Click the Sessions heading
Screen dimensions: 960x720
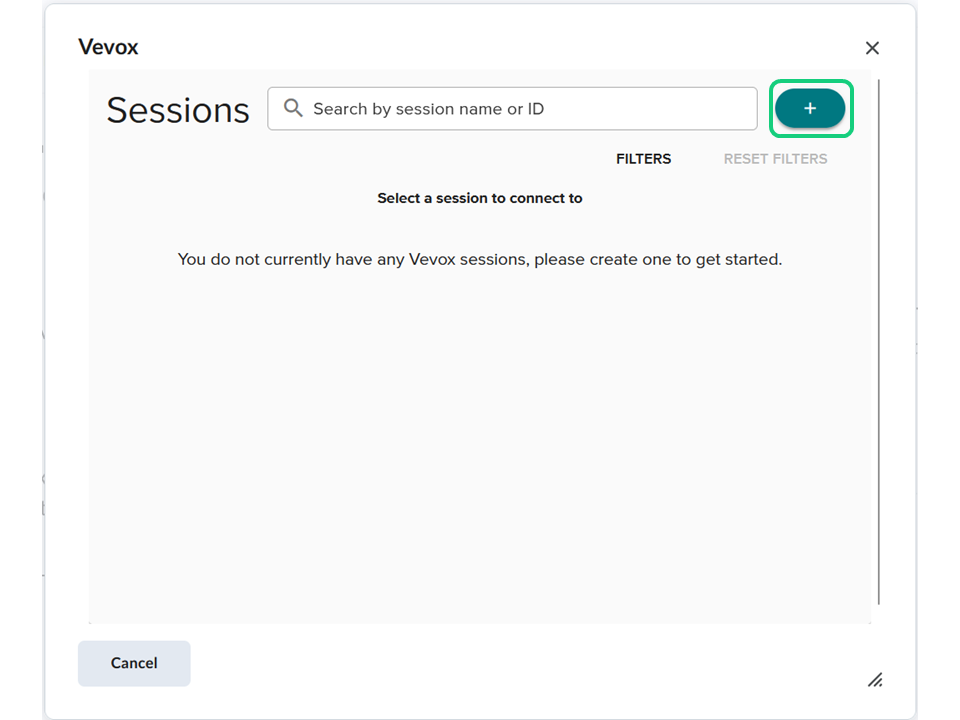(178, 110)
